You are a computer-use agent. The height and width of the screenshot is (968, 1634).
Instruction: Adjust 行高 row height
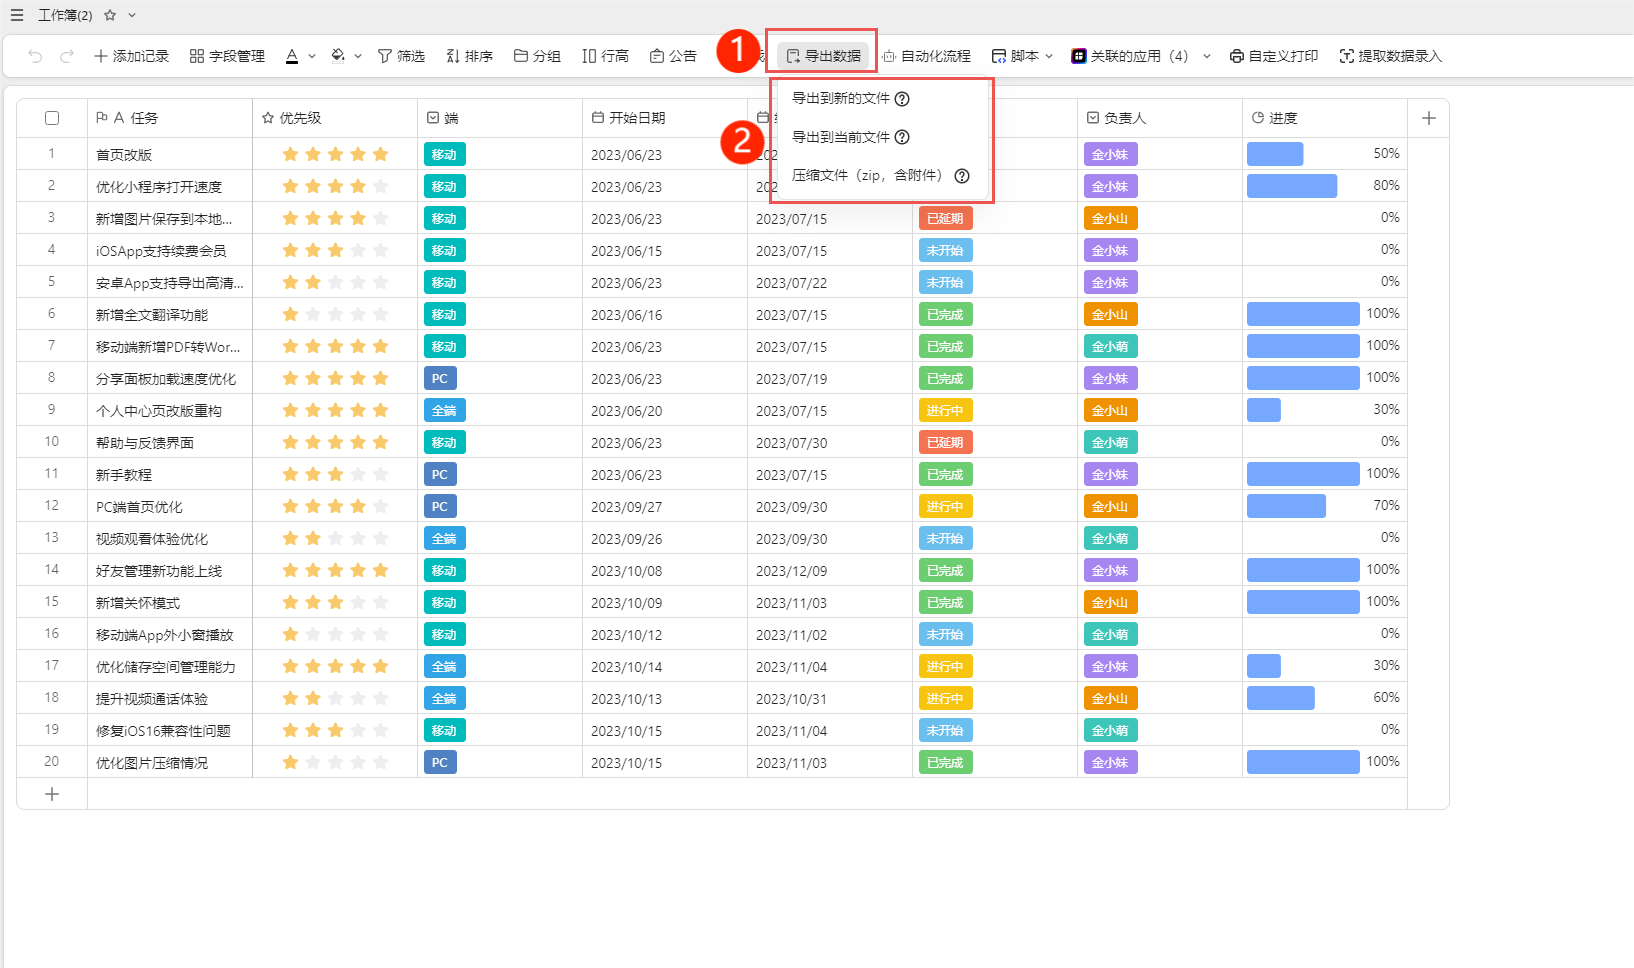coord(605,56)
